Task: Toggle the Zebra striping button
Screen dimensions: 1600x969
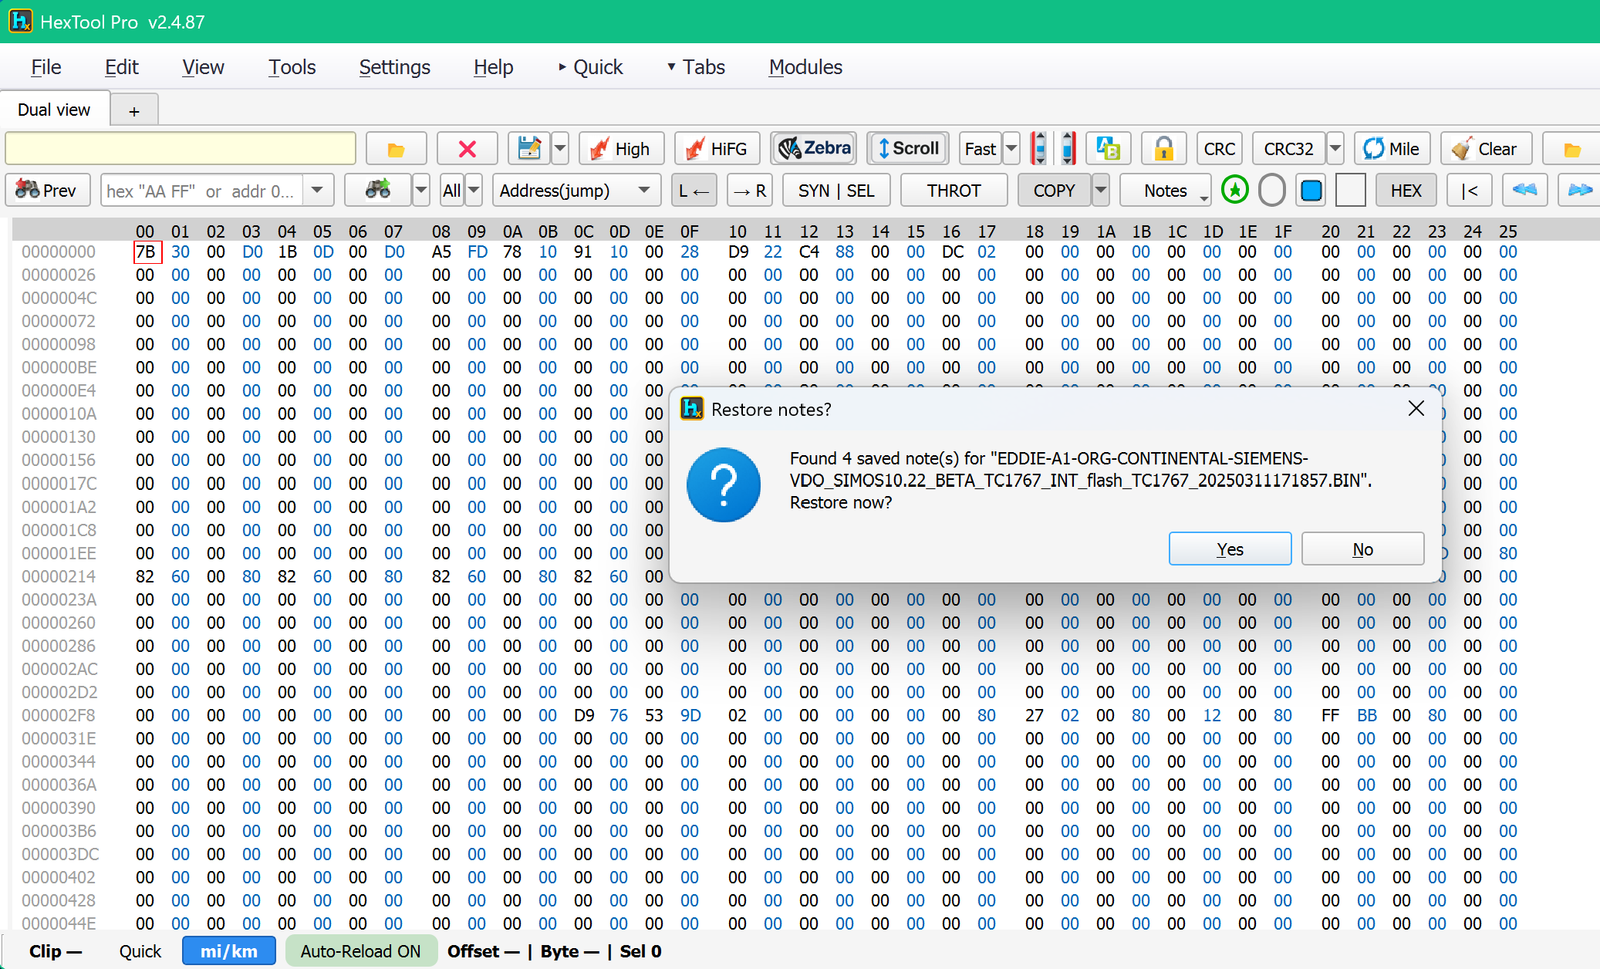Action: (x=813, y=148)
